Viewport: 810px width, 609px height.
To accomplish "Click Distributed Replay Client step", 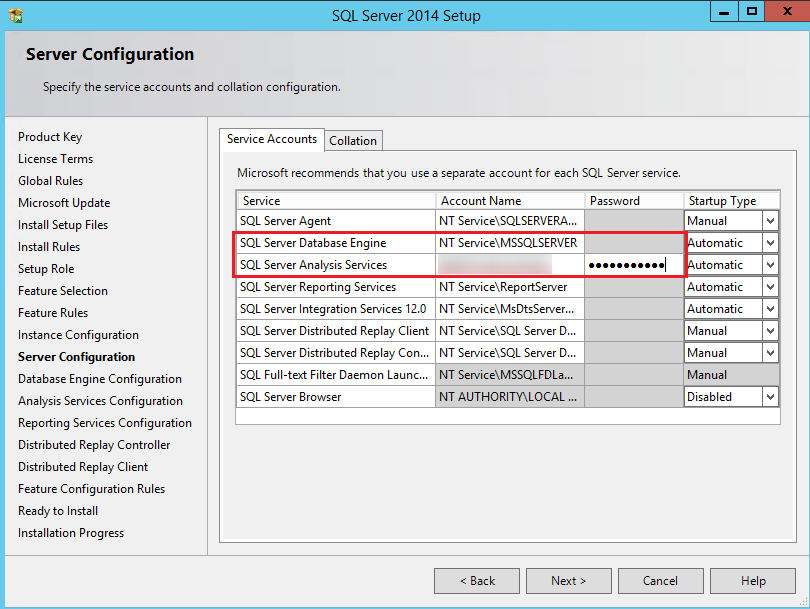I will pos(83,467).
